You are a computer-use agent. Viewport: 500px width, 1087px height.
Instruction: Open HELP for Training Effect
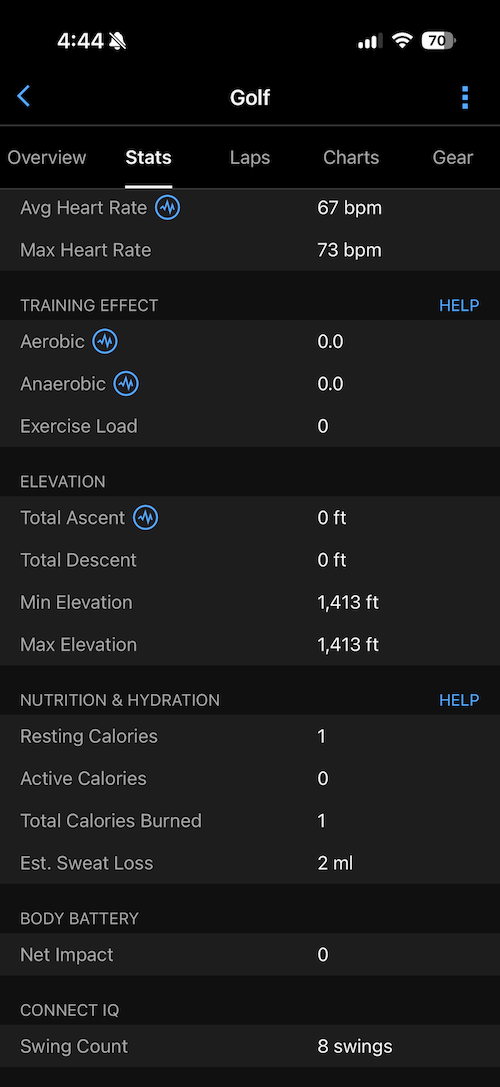tap(459, 305)
